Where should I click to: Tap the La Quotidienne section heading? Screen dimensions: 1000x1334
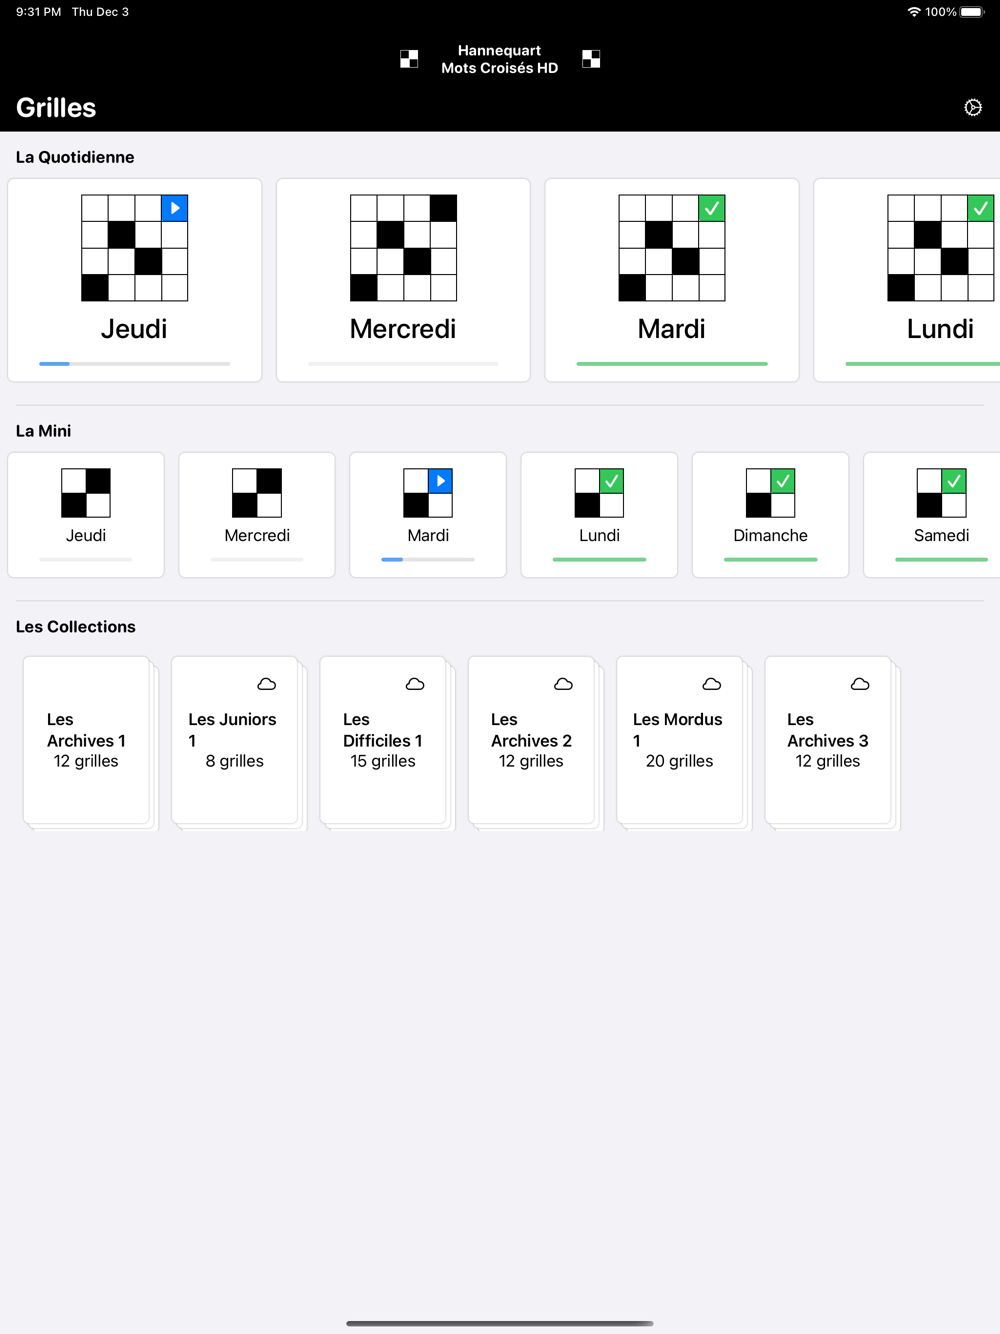75,157
